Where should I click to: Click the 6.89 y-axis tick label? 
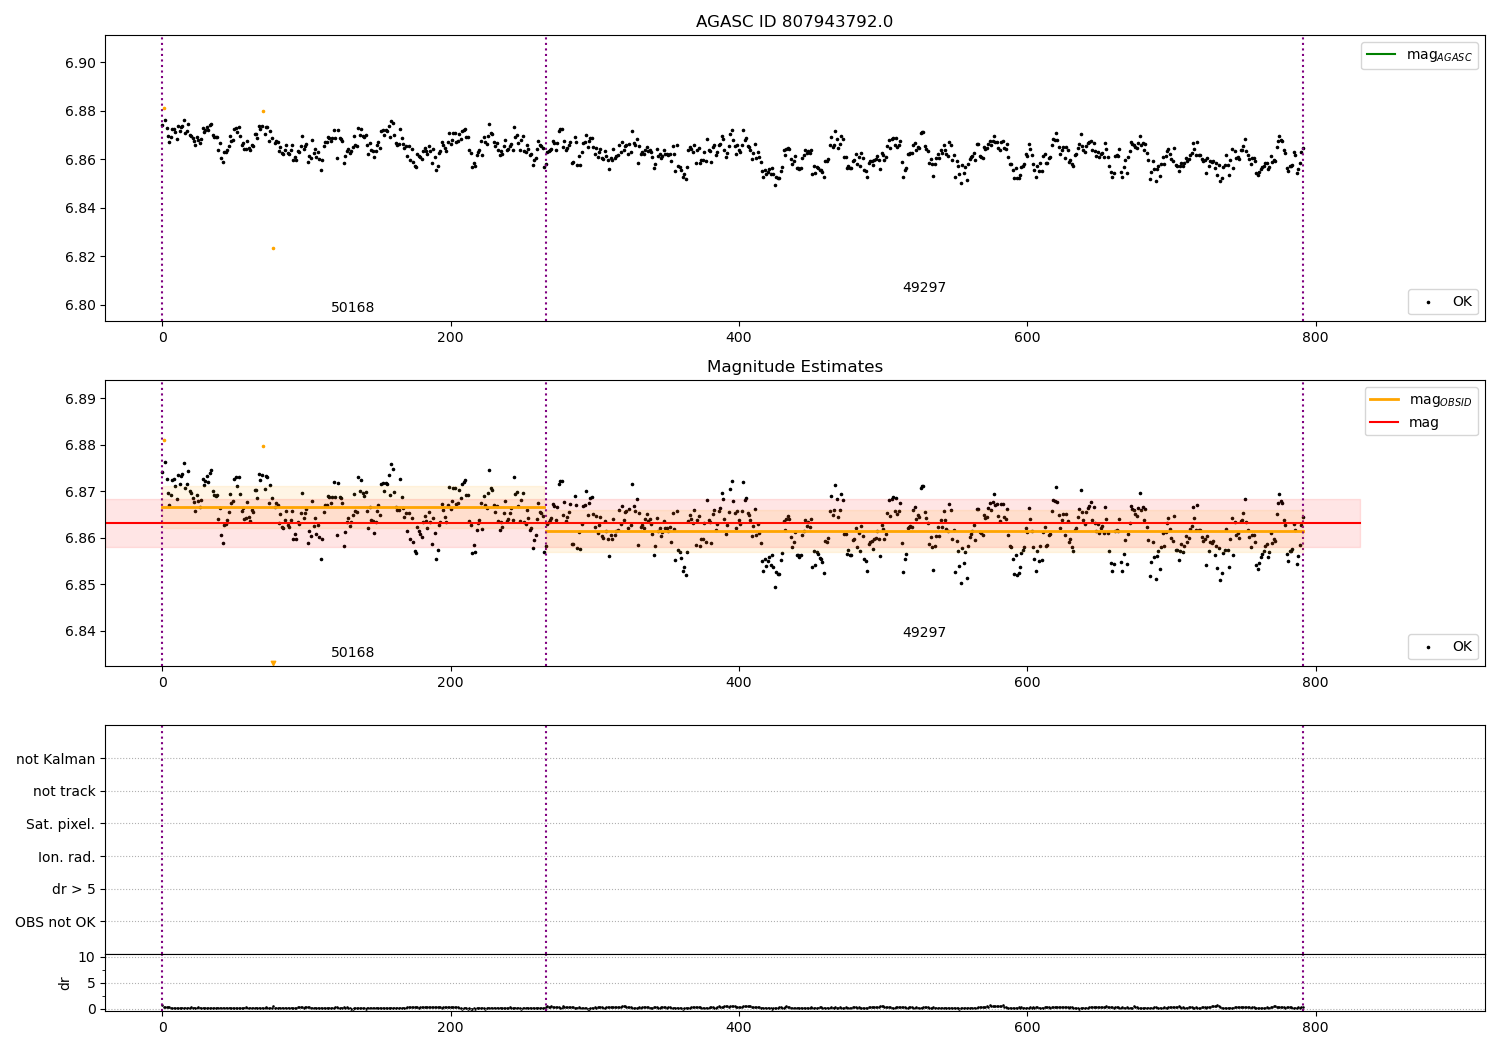pyautogui.click(x=80, y=399)
